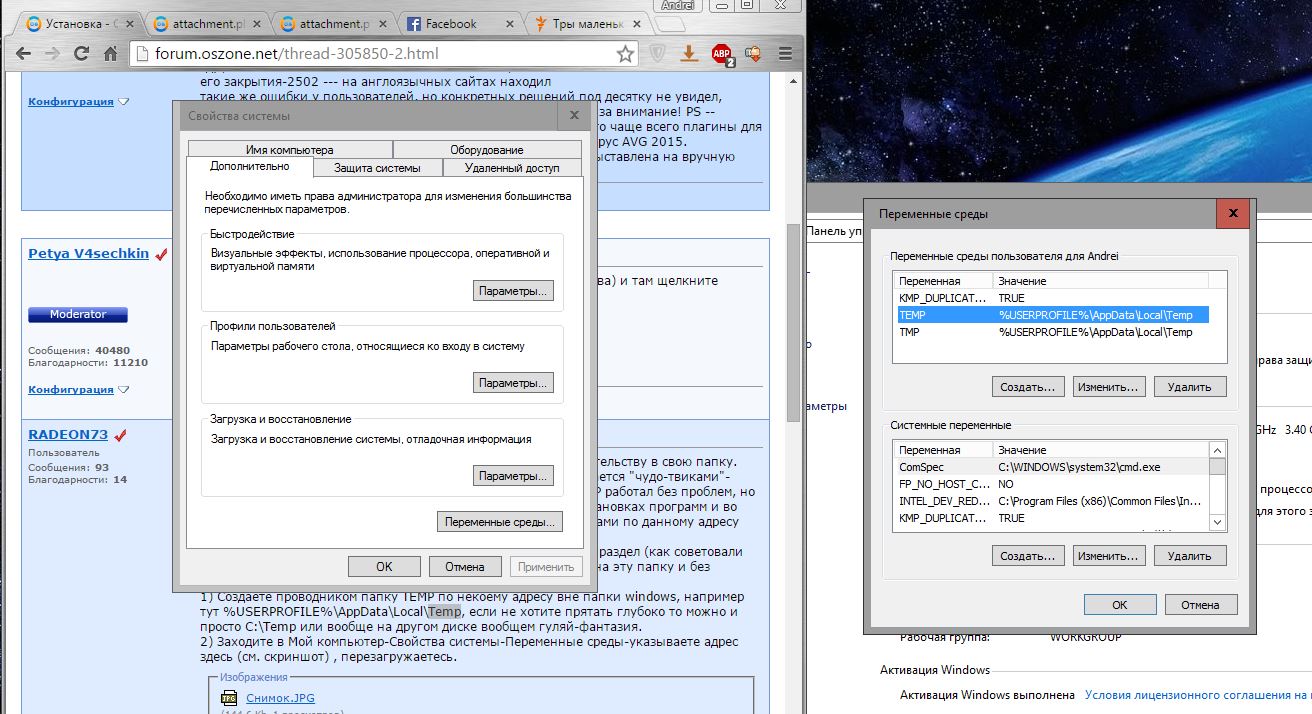Open the Chrome home page icon
Screen dimensions: 1312x714
[110, 53]
